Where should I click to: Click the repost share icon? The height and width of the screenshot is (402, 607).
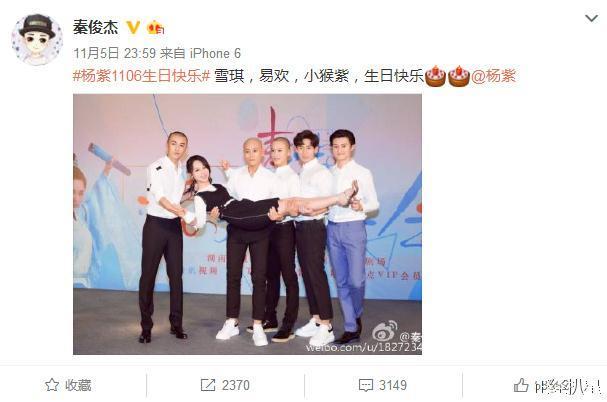click(x=208, y=385)
